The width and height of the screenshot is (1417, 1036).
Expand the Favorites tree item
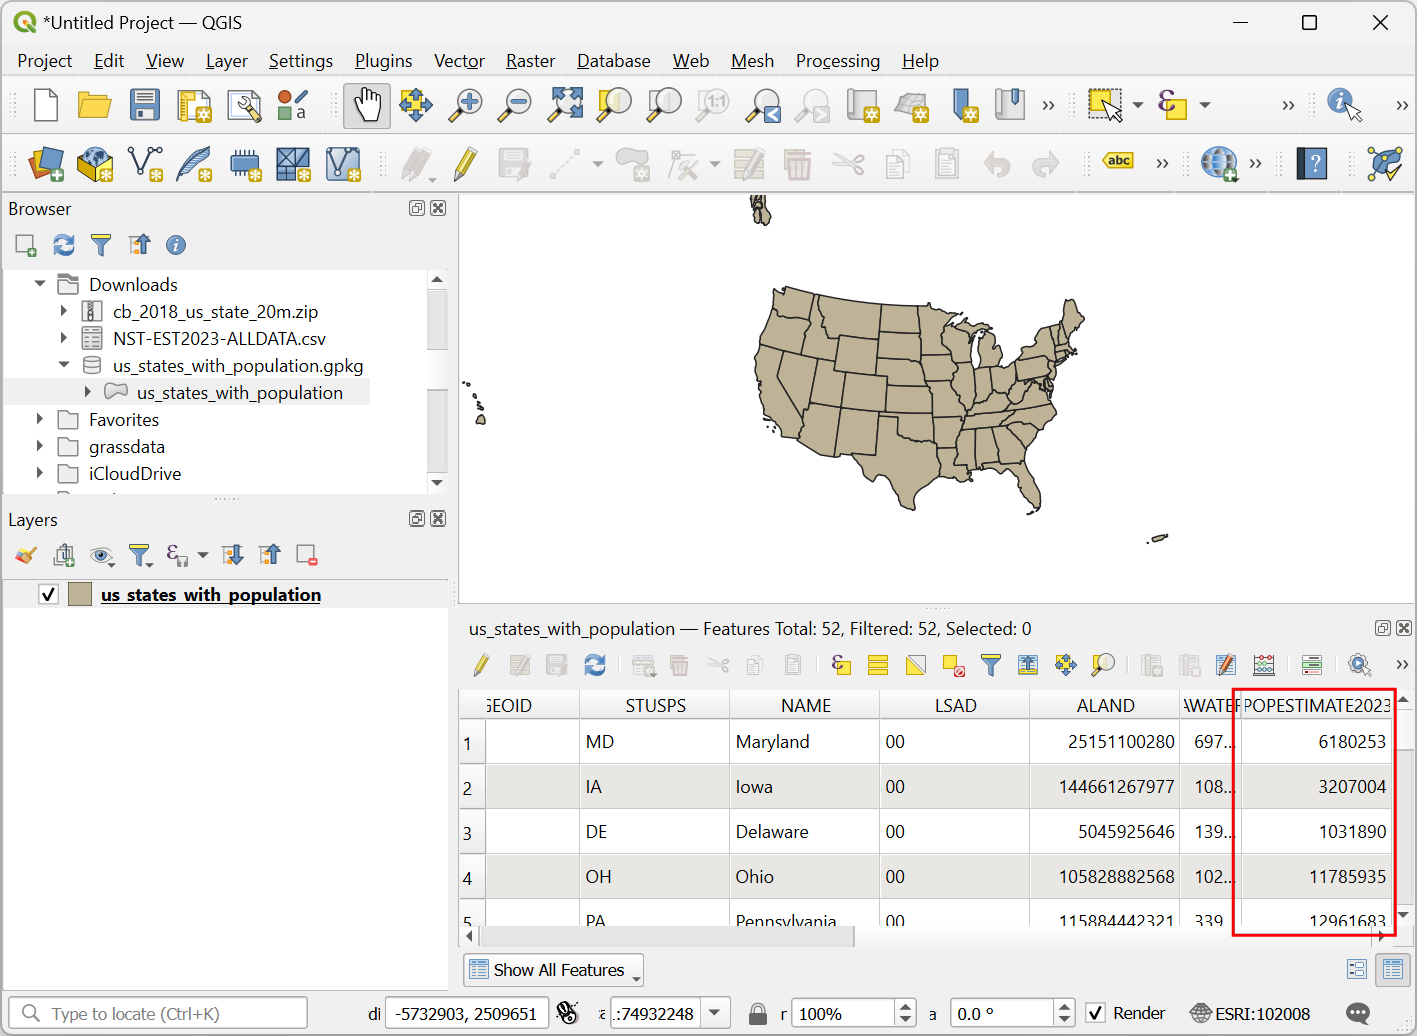[40, 419]
